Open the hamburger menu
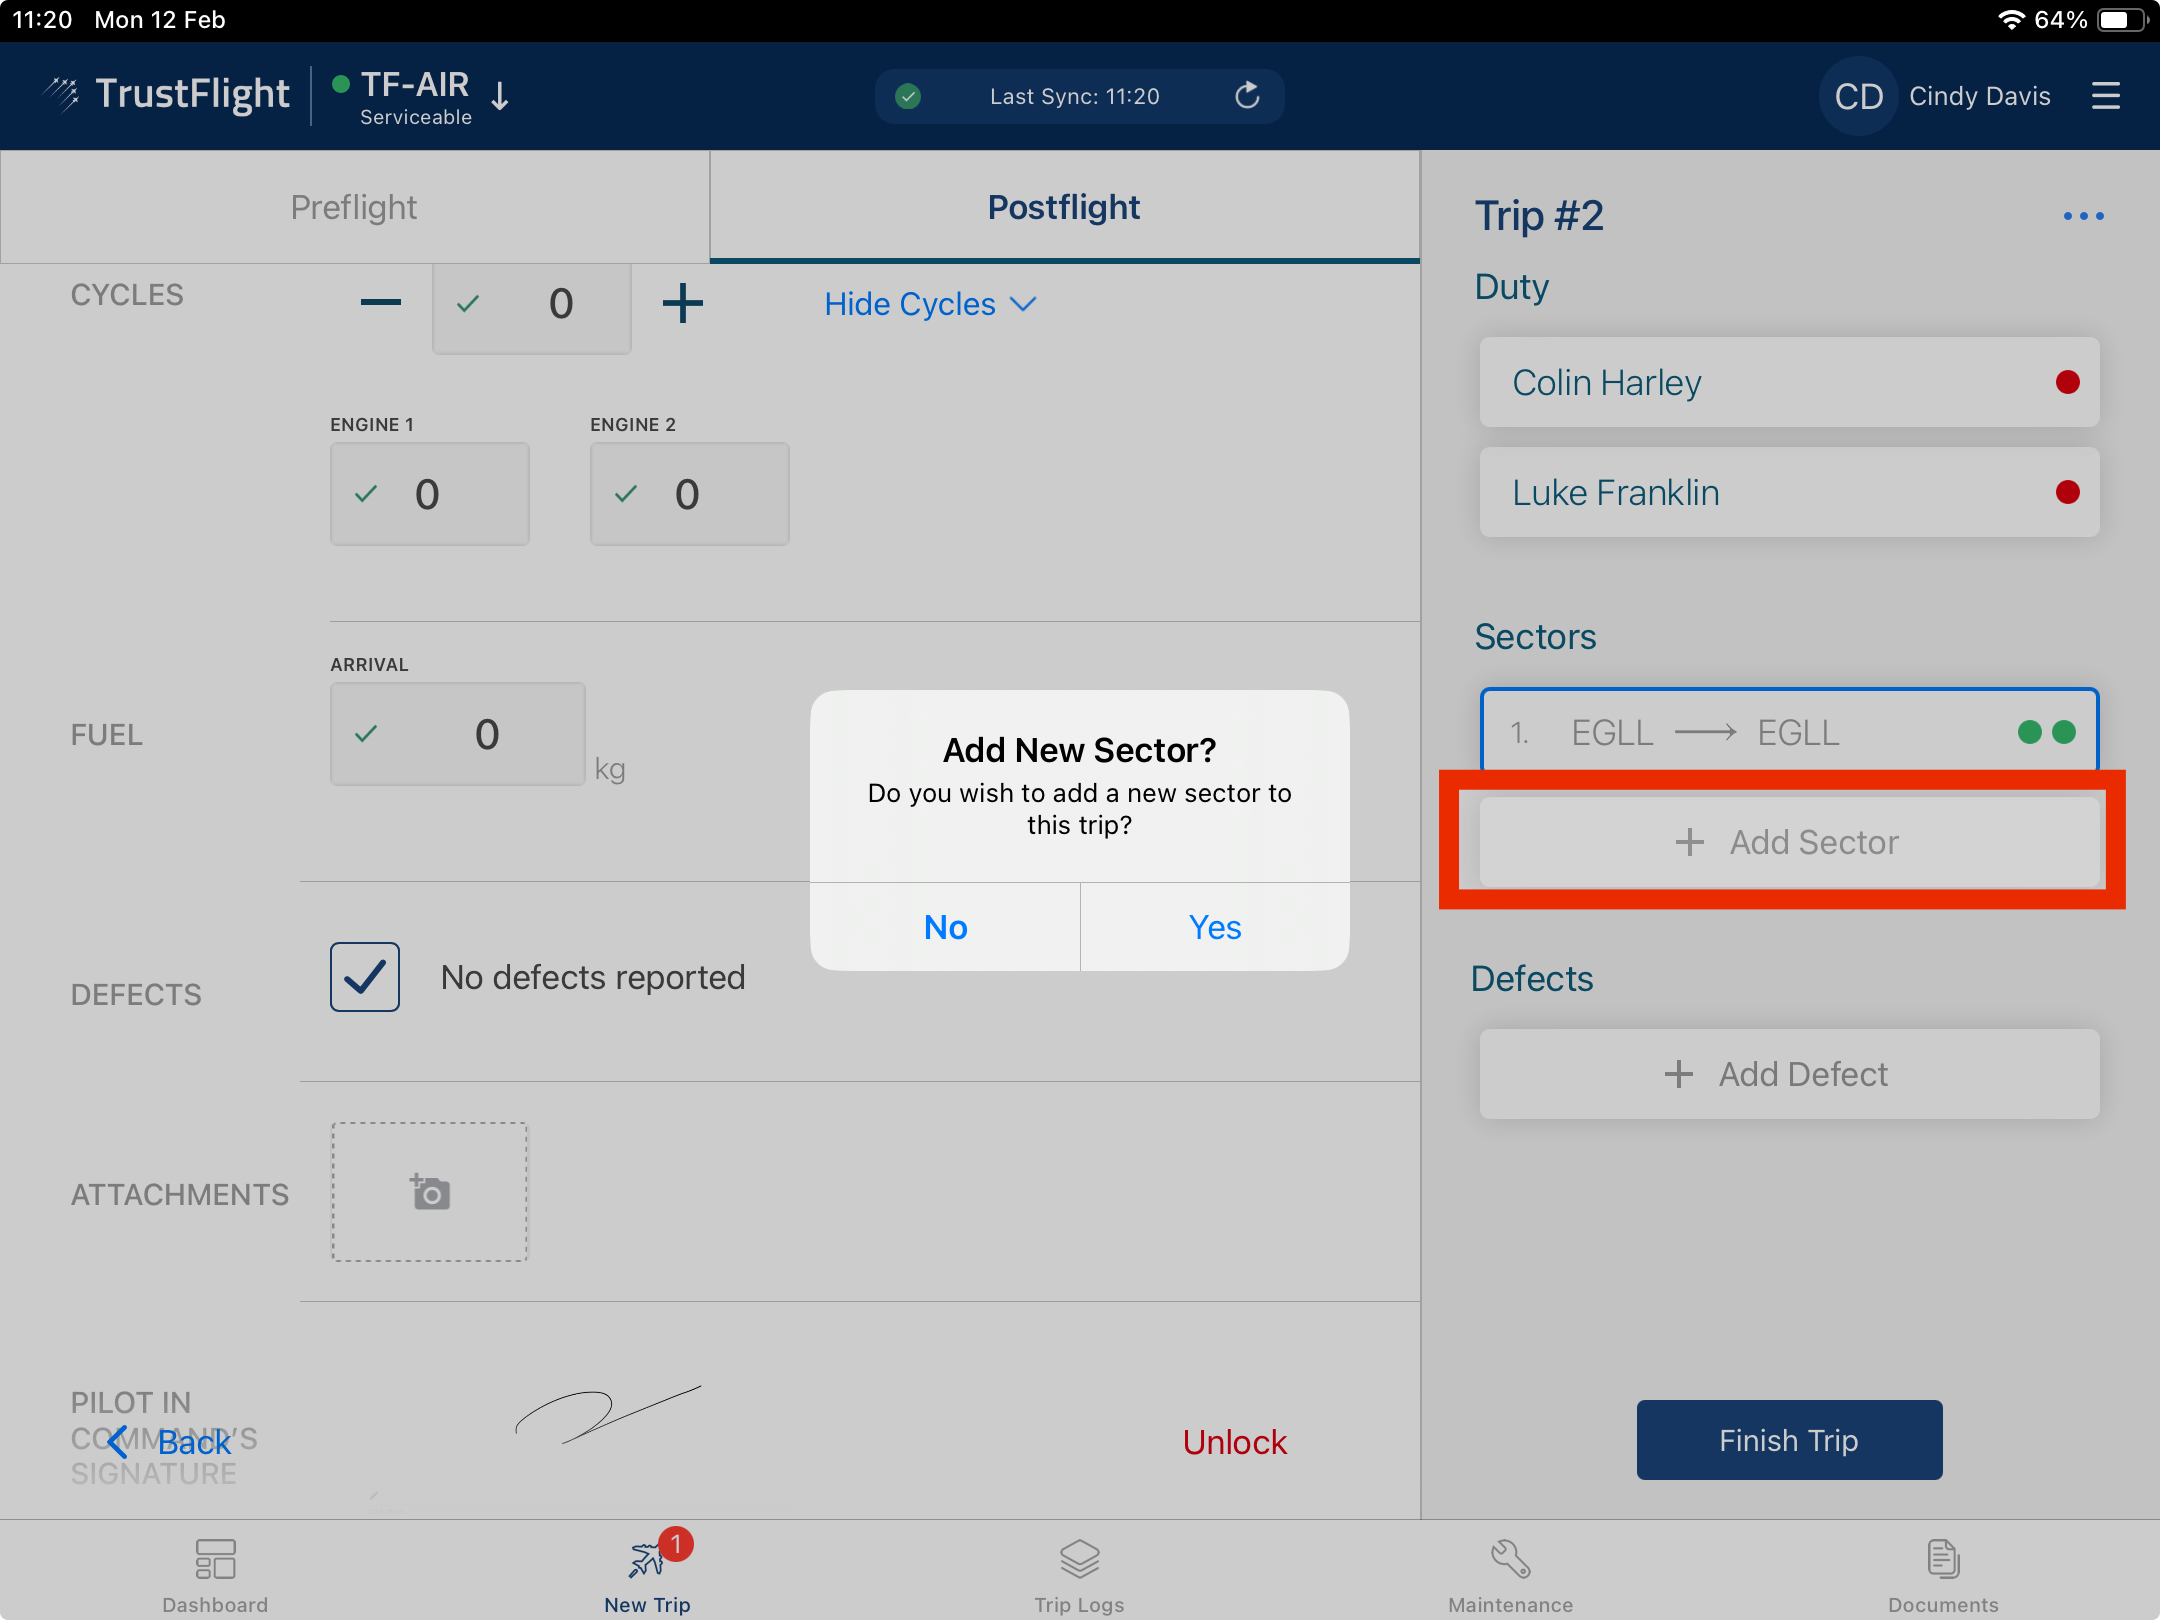The height and width of the screenshot is (1620, 2160). coord(2105,96)
